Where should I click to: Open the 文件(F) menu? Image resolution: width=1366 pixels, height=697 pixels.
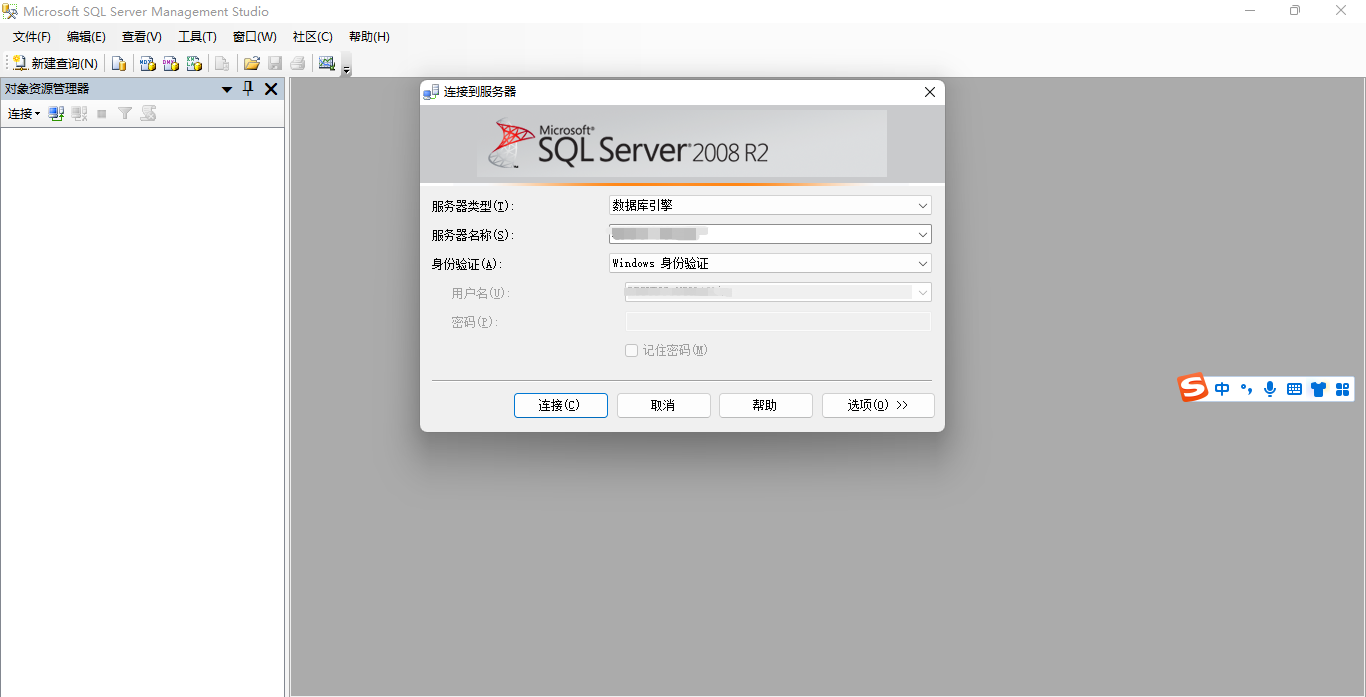(x=32, y=37)
